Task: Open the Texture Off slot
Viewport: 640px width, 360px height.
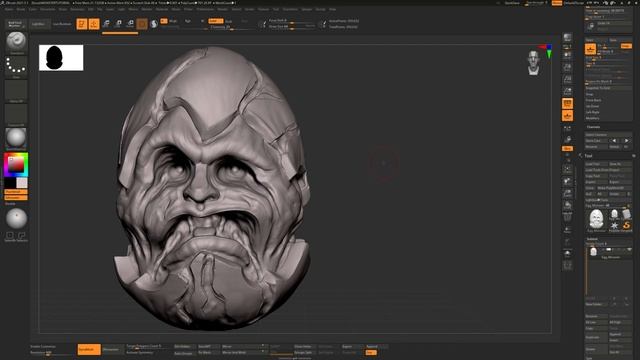Action: tap(16, 114)
